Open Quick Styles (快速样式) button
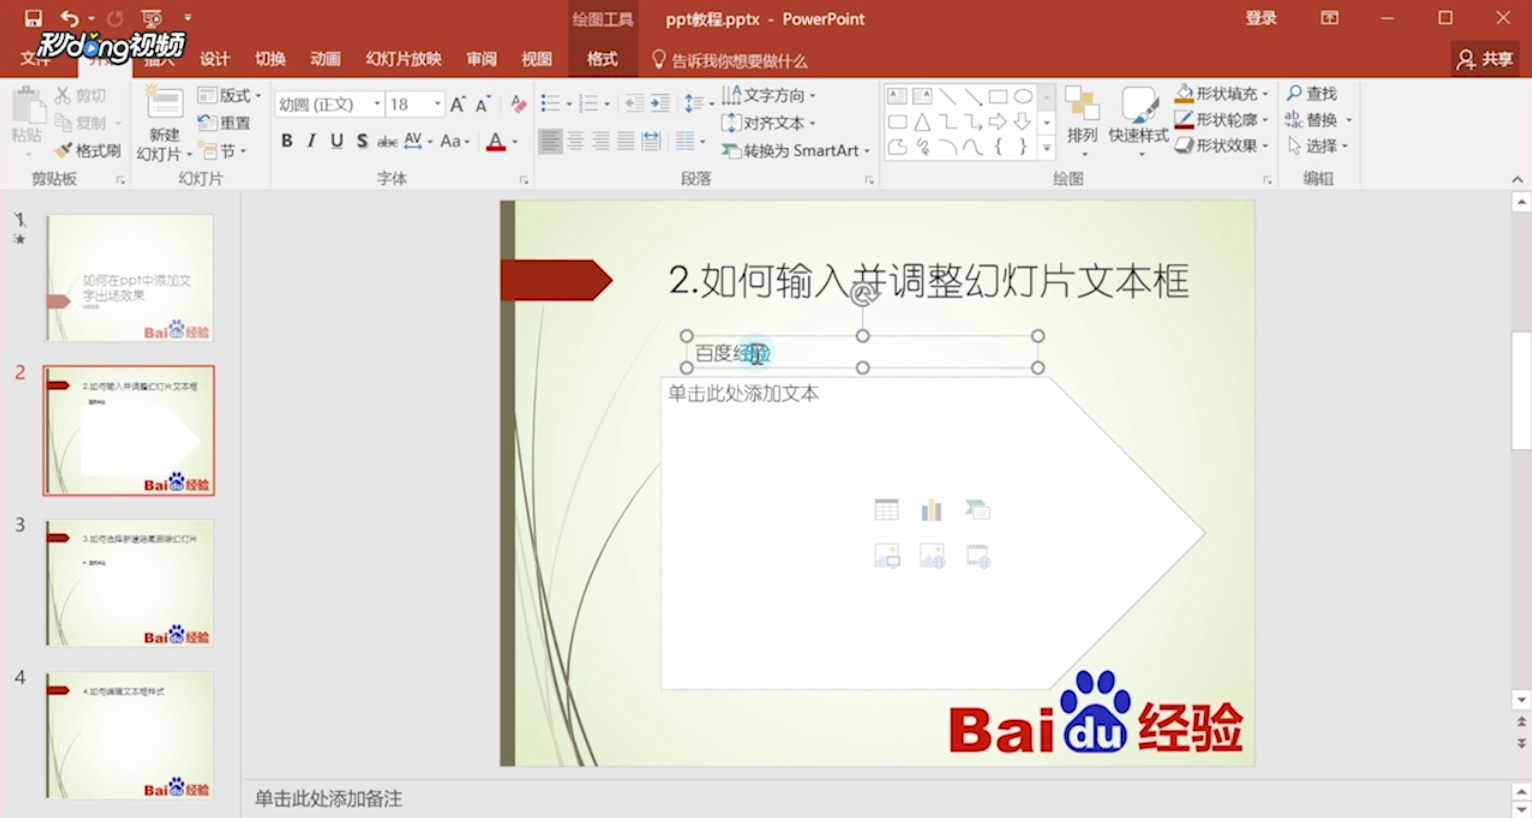 (1138, 120)
